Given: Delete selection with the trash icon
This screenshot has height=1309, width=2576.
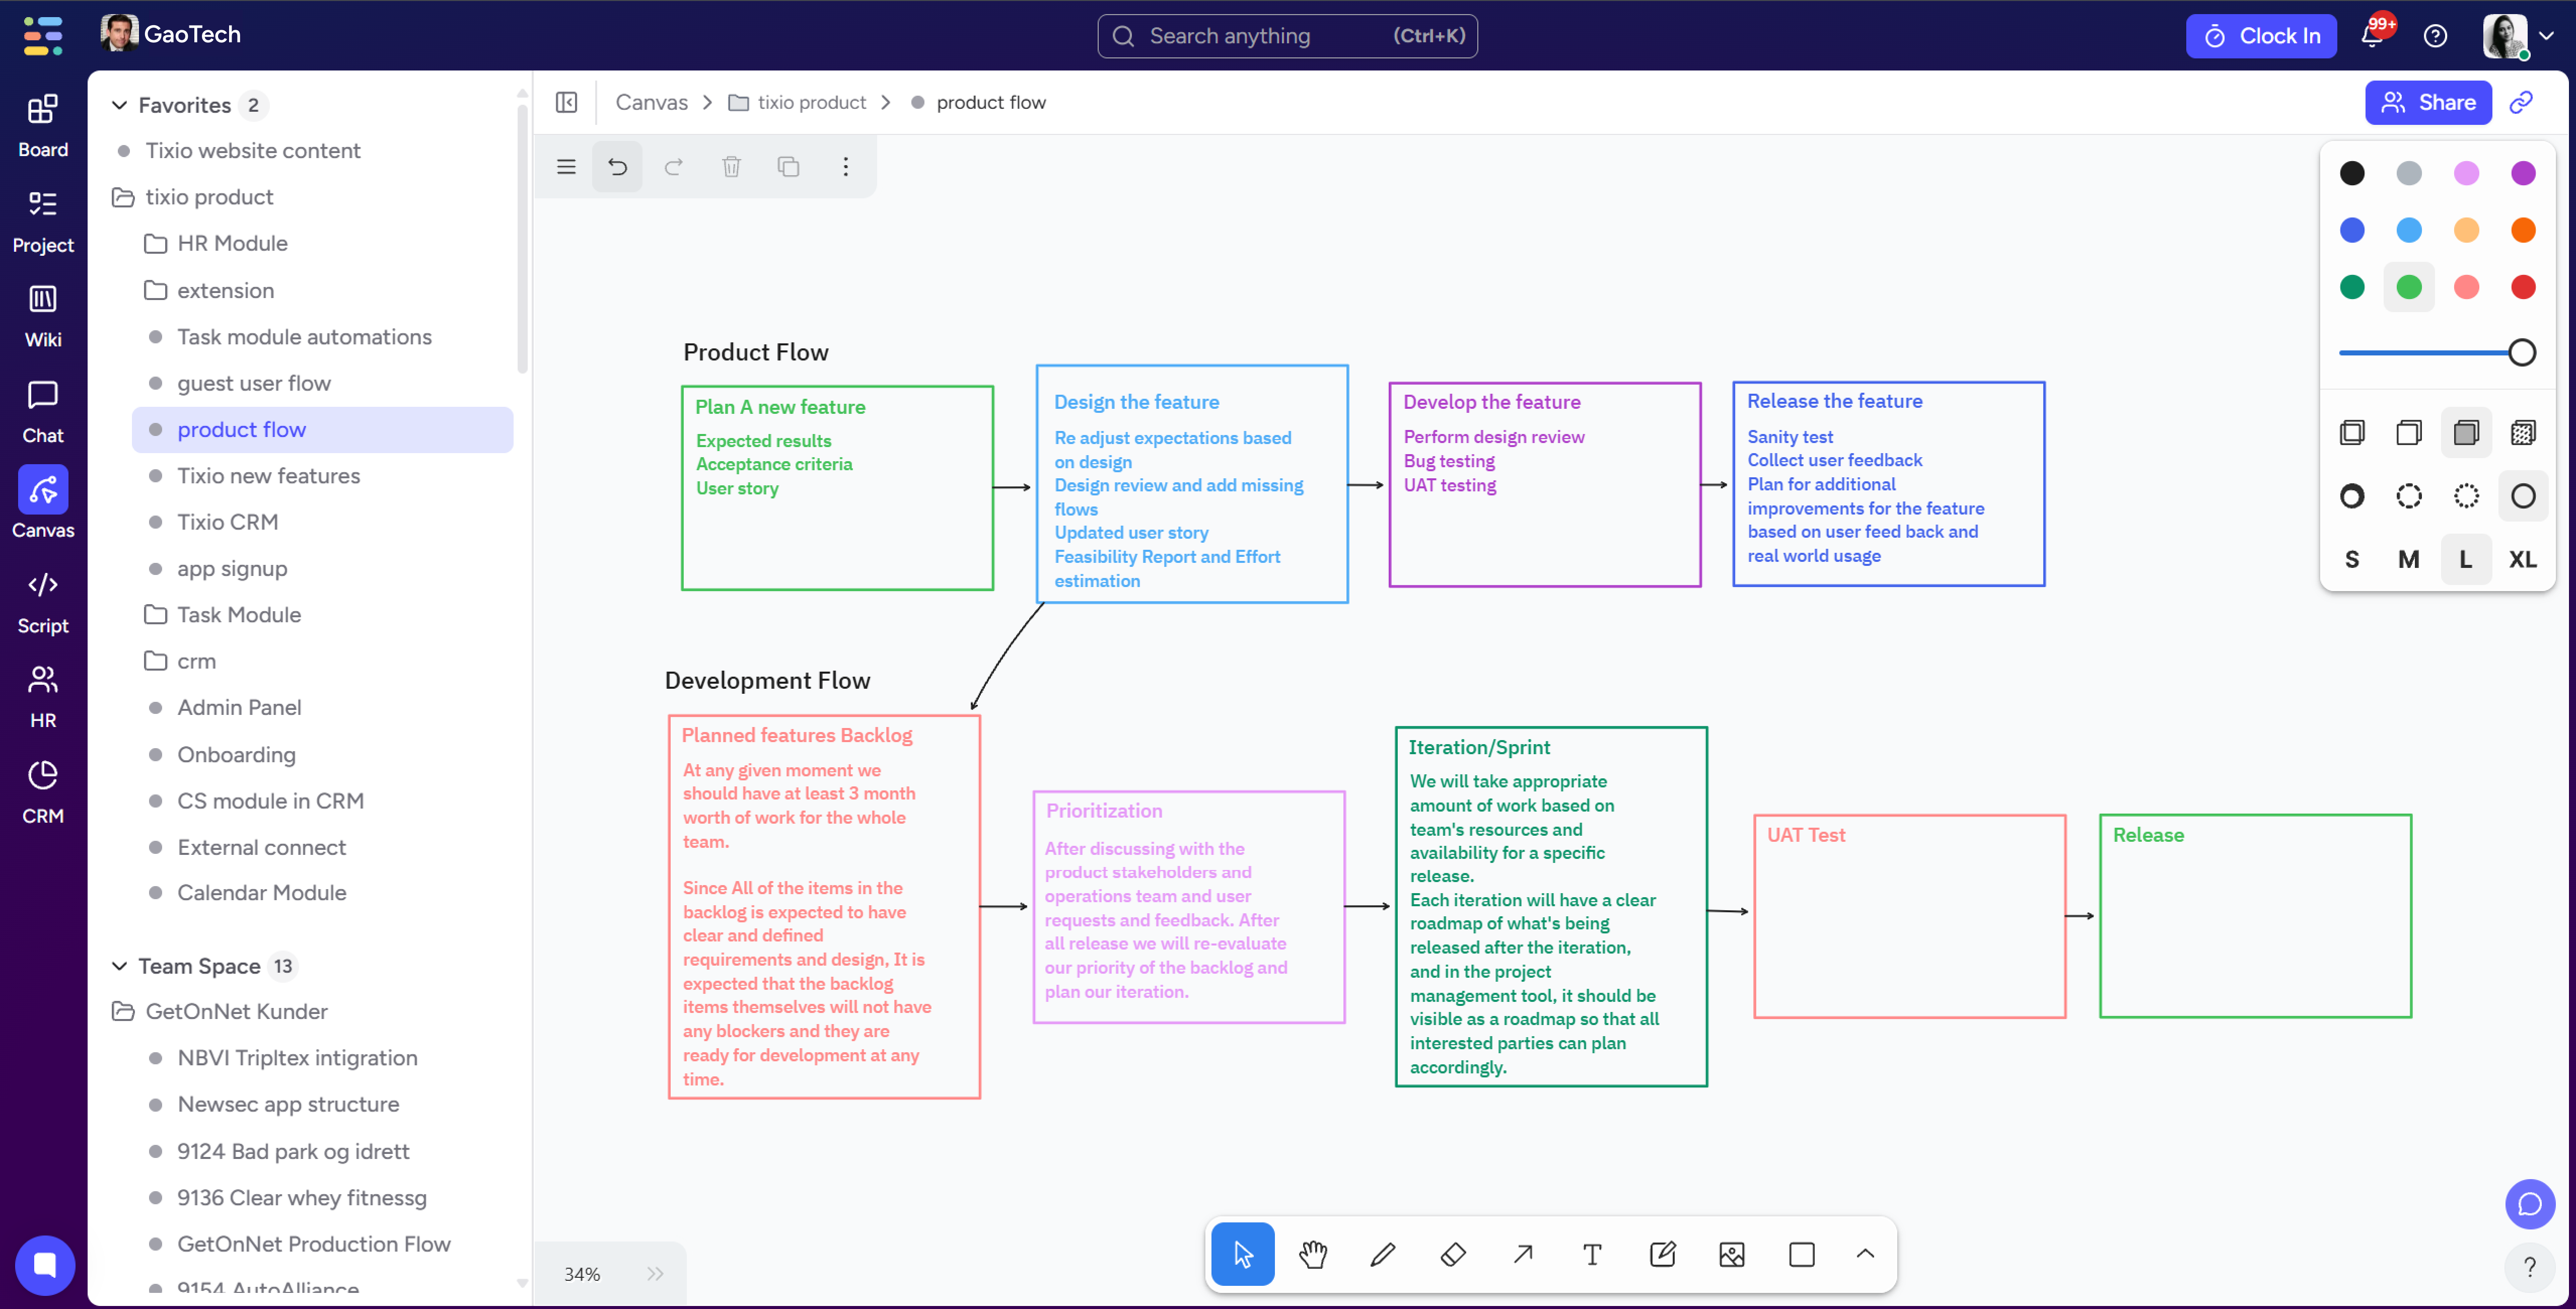Looking at the screenshot, I should [x=731, y=167].
